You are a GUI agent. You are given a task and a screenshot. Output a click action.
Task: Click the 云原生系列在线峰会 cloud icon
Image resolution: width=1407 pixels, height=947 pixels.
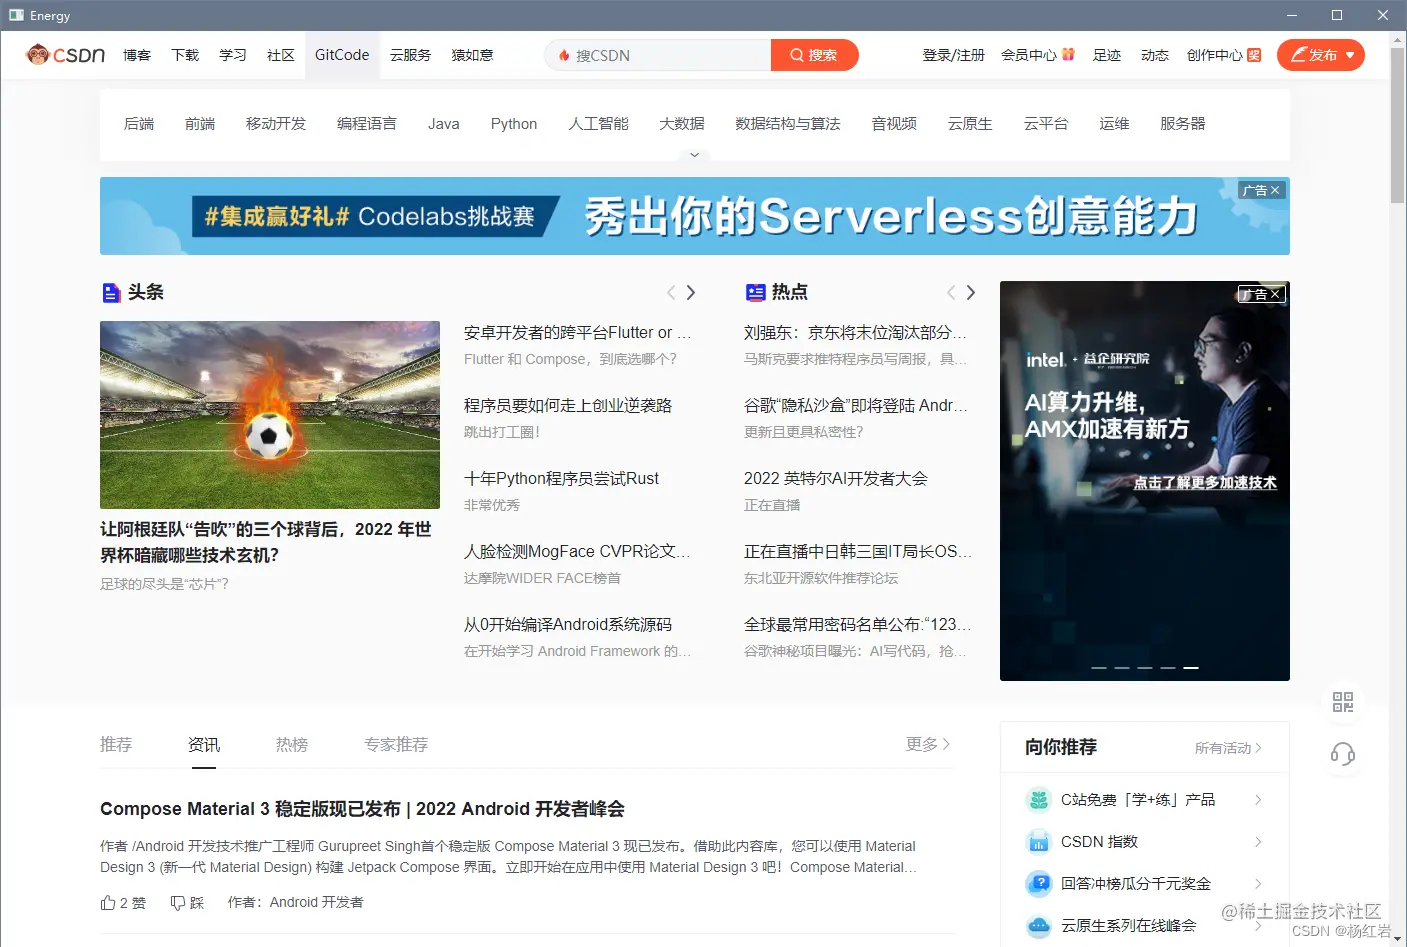tap(1039, 926)
